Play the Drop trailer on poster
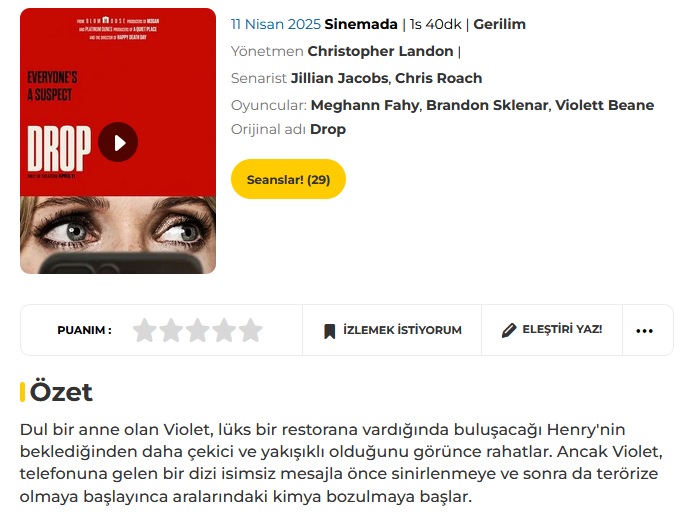Viewport: 688px width, 530px height. 118,142
